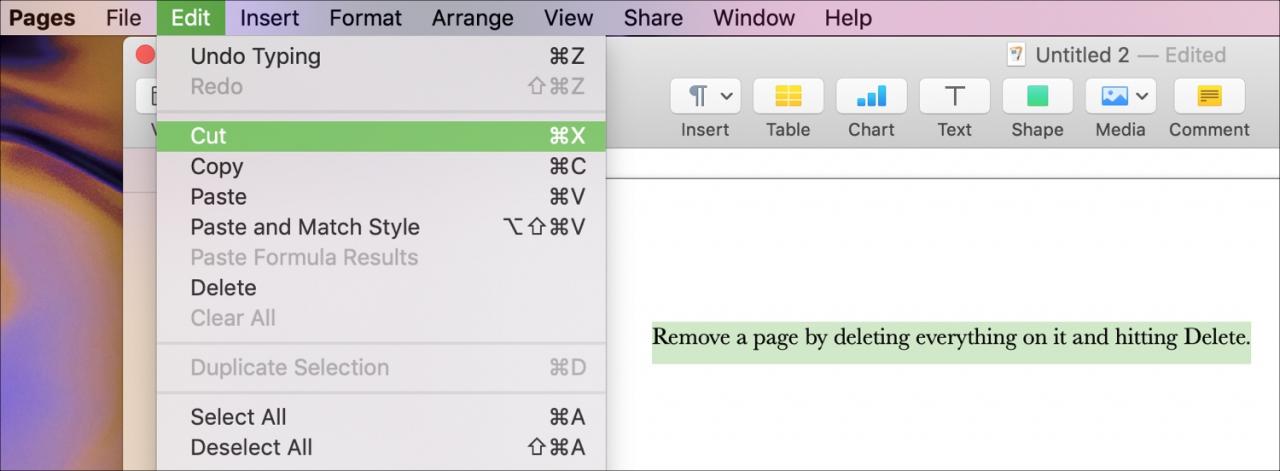Click the Table toolbar icon
This screenshot has height=471, width=1280.
coord(788,96)
